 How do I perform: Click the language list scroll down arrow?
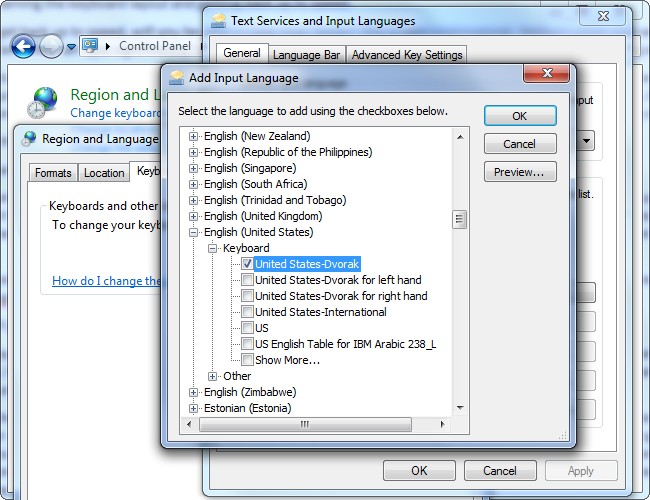click(x=459, y=408)
